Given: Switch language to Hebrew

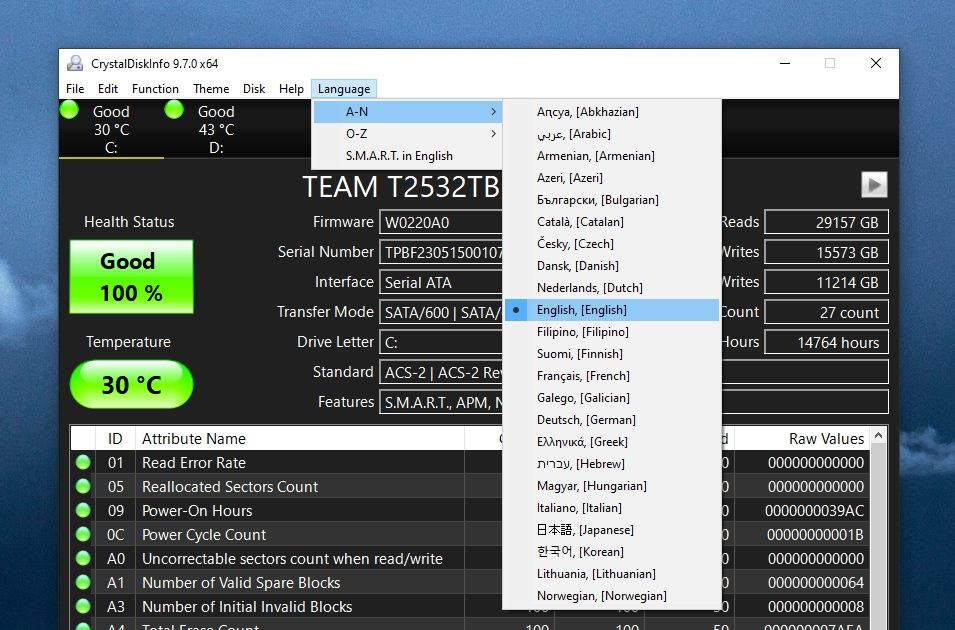Looking at the screenshot, I should (612, 463).
